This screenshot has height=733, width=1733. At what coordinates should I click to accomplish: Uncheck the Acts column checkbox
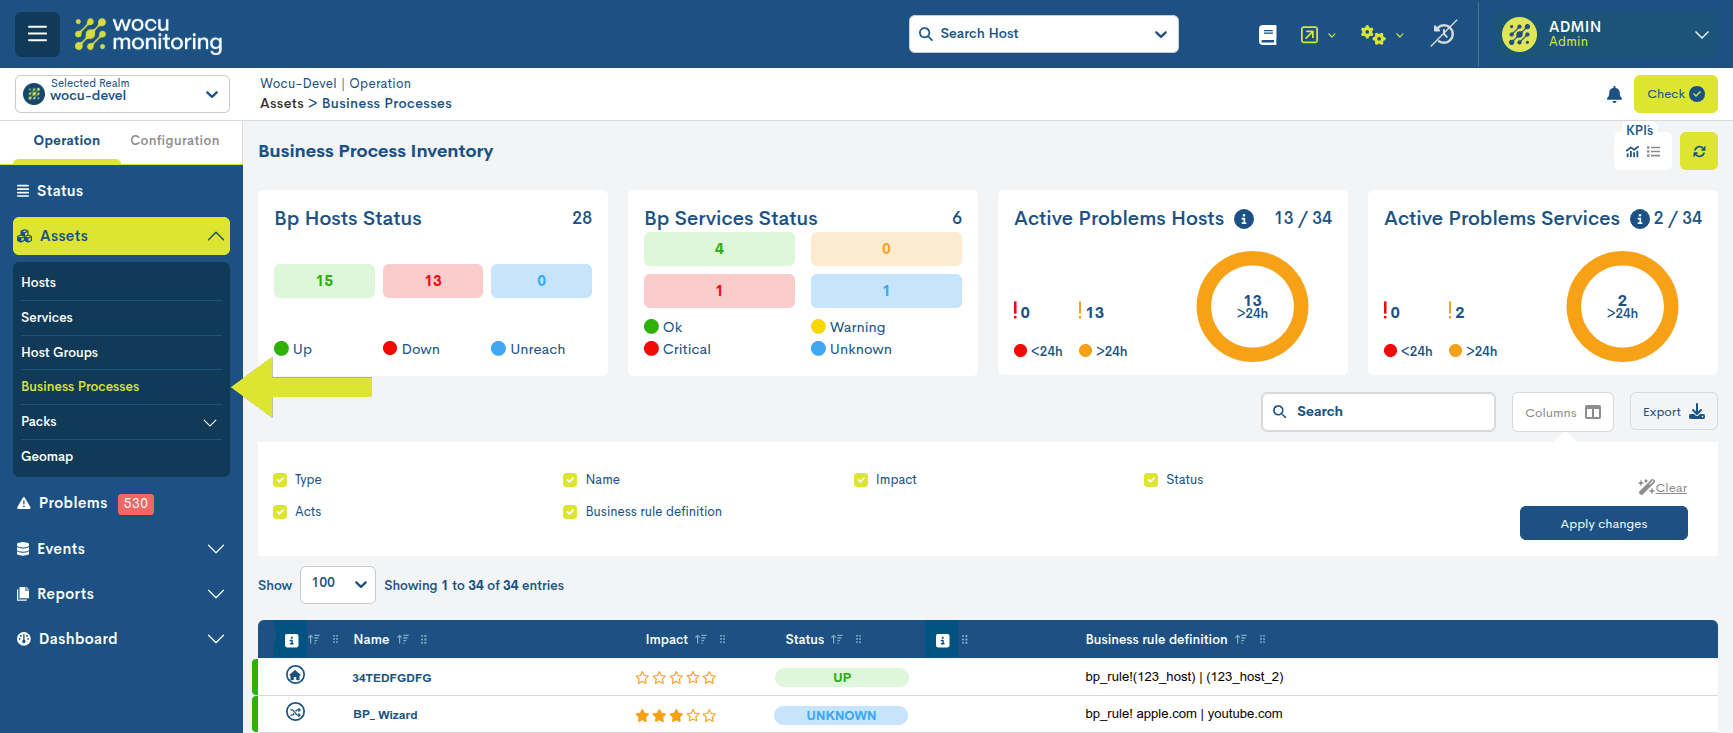tap(280, 512)
